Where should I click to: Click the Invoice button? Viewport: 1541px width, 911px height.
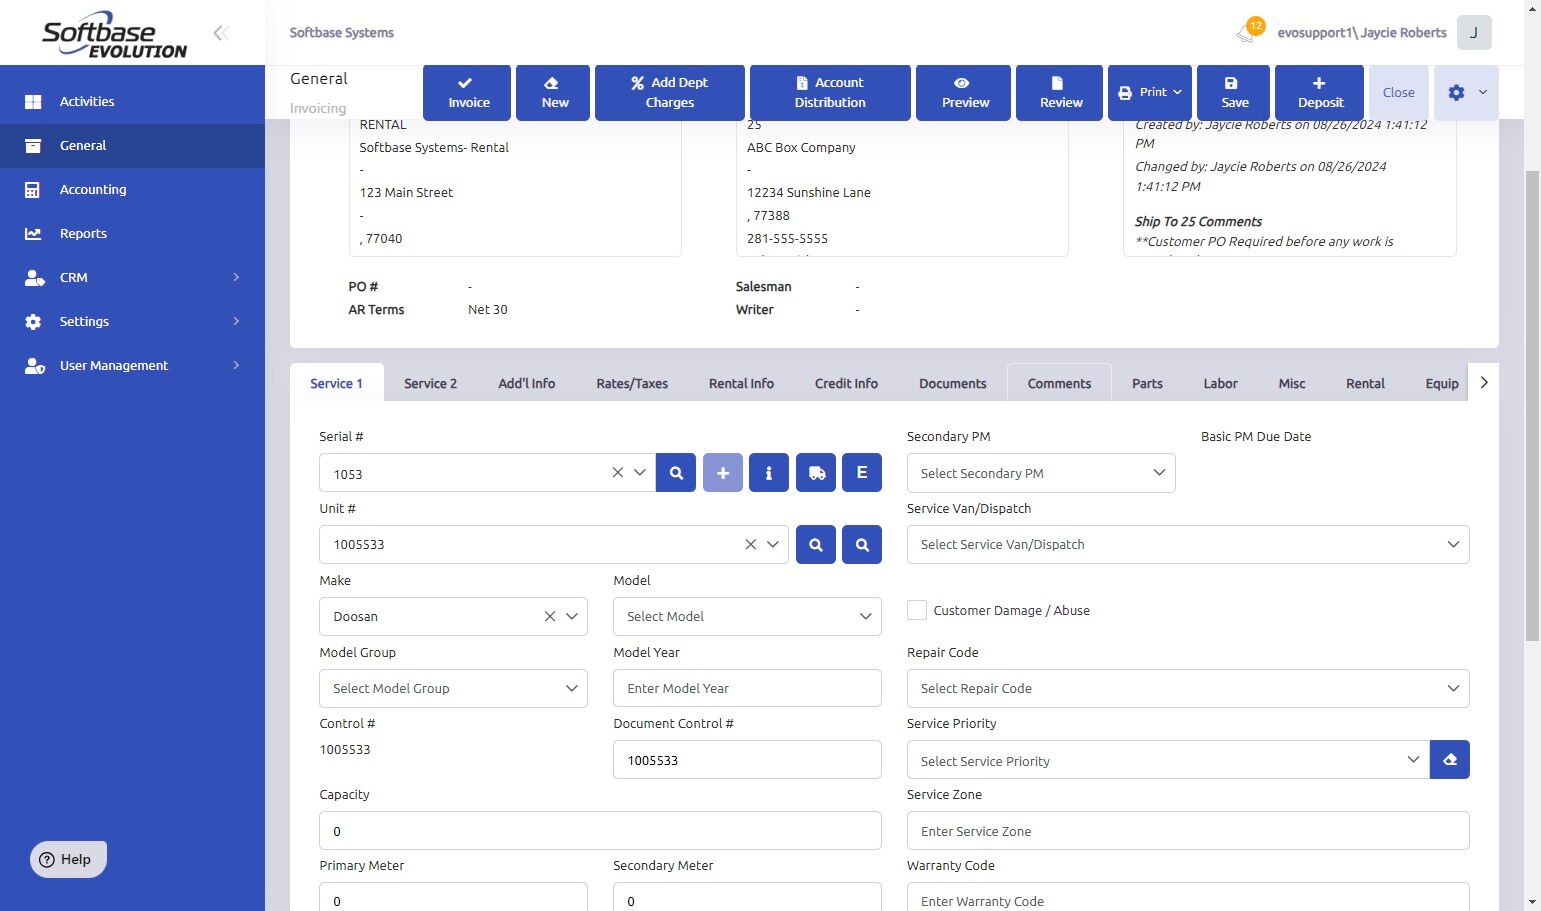click(x=467, y=93)
